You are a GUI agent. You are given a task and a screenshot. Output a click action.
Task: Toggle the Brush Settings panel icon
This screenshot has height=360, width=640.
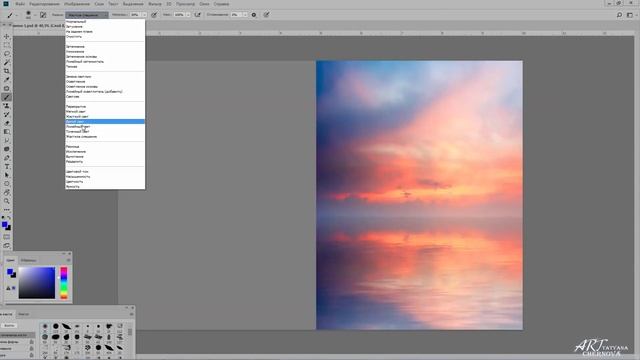pyautogui.click(x=43, y=15)
